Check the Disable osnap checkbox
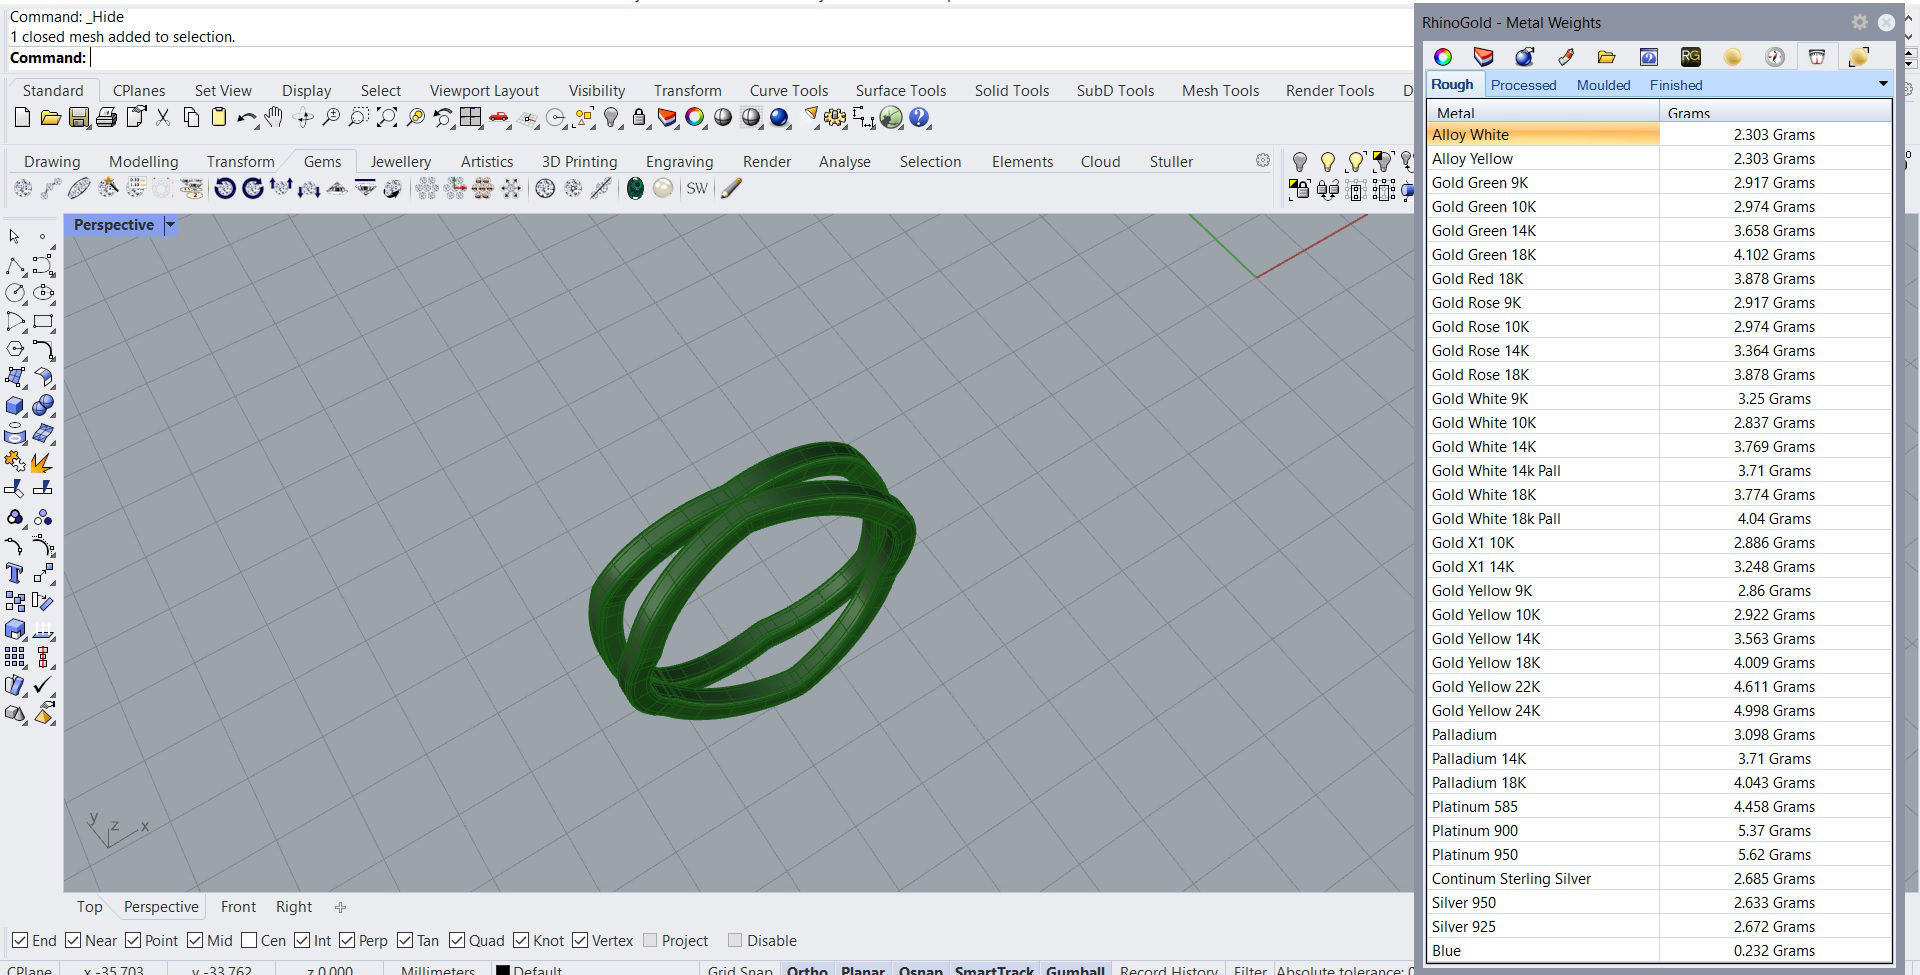Image resolution: width=1920 pixels, height=975 pixels. [x=737, y=940]
